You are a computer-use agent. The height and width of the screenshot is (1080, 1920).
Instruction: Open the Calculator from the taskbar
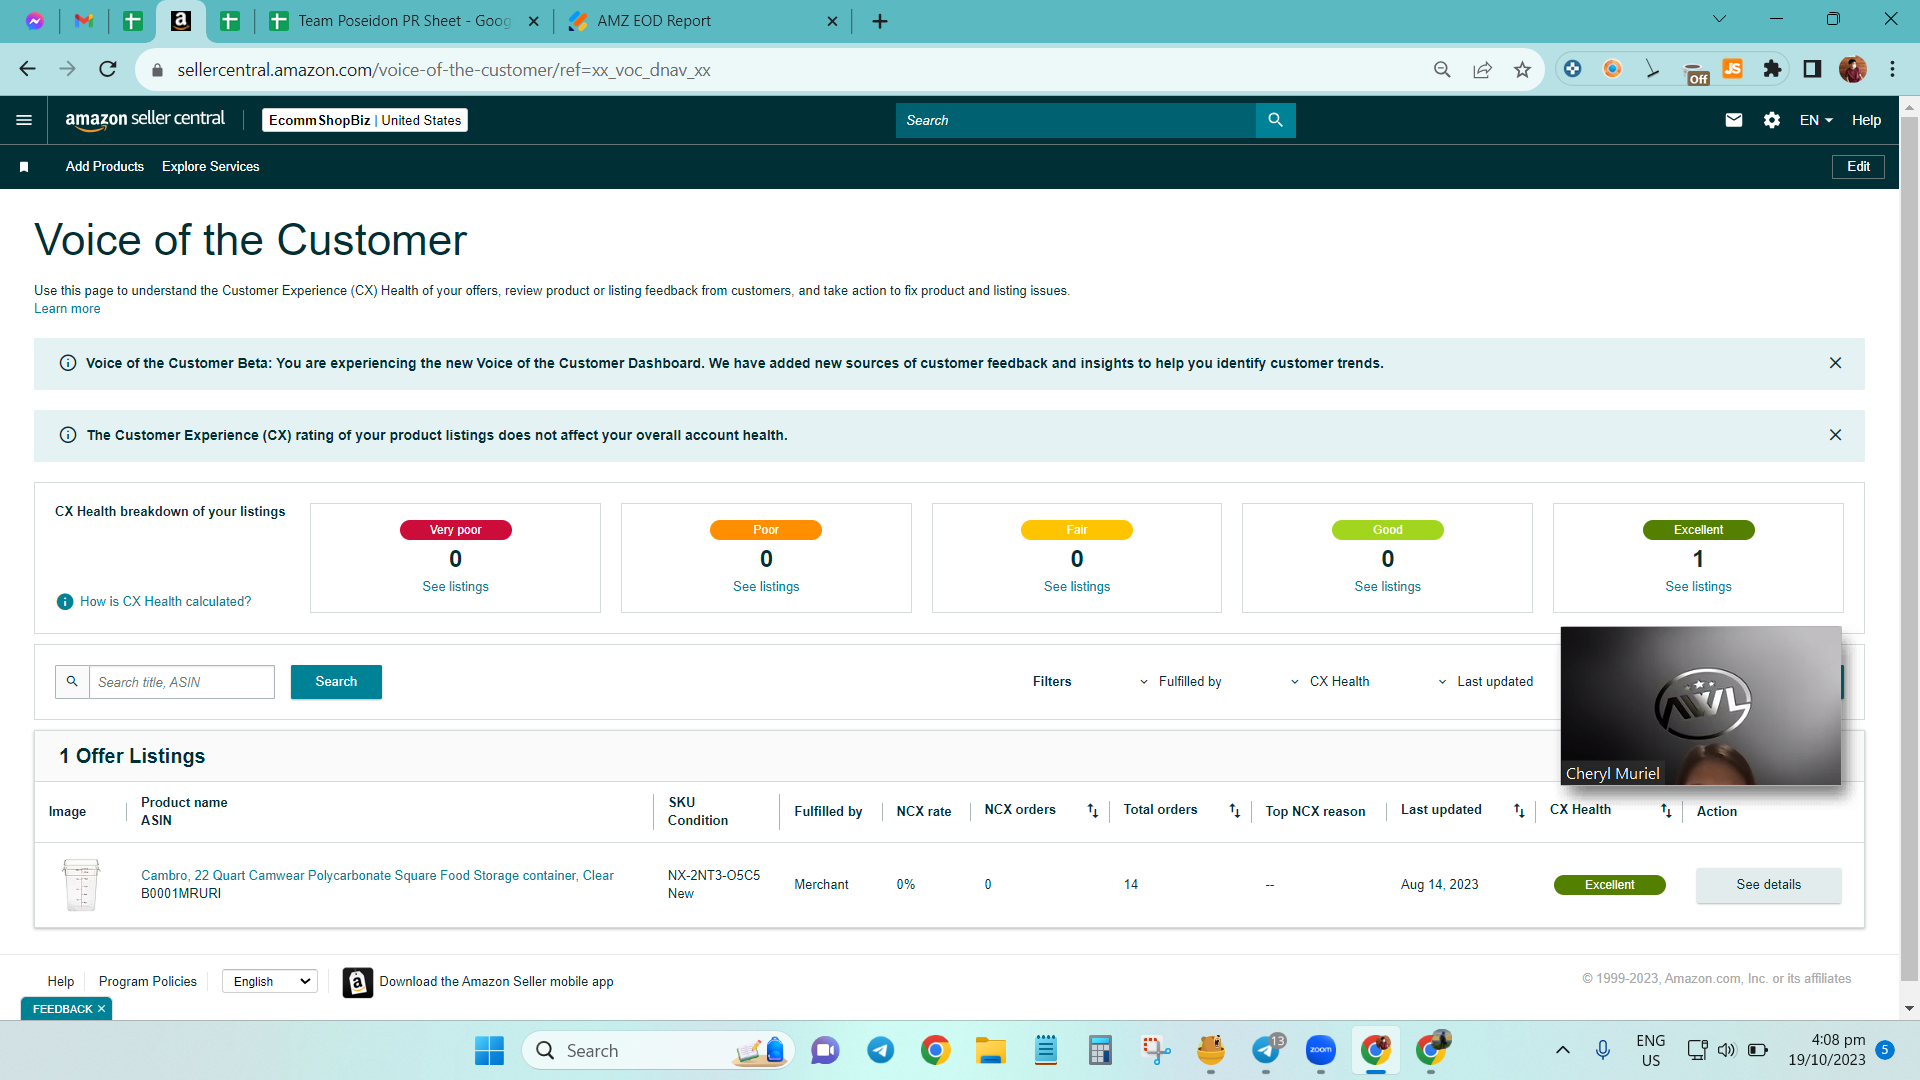click(1100, 1050)
